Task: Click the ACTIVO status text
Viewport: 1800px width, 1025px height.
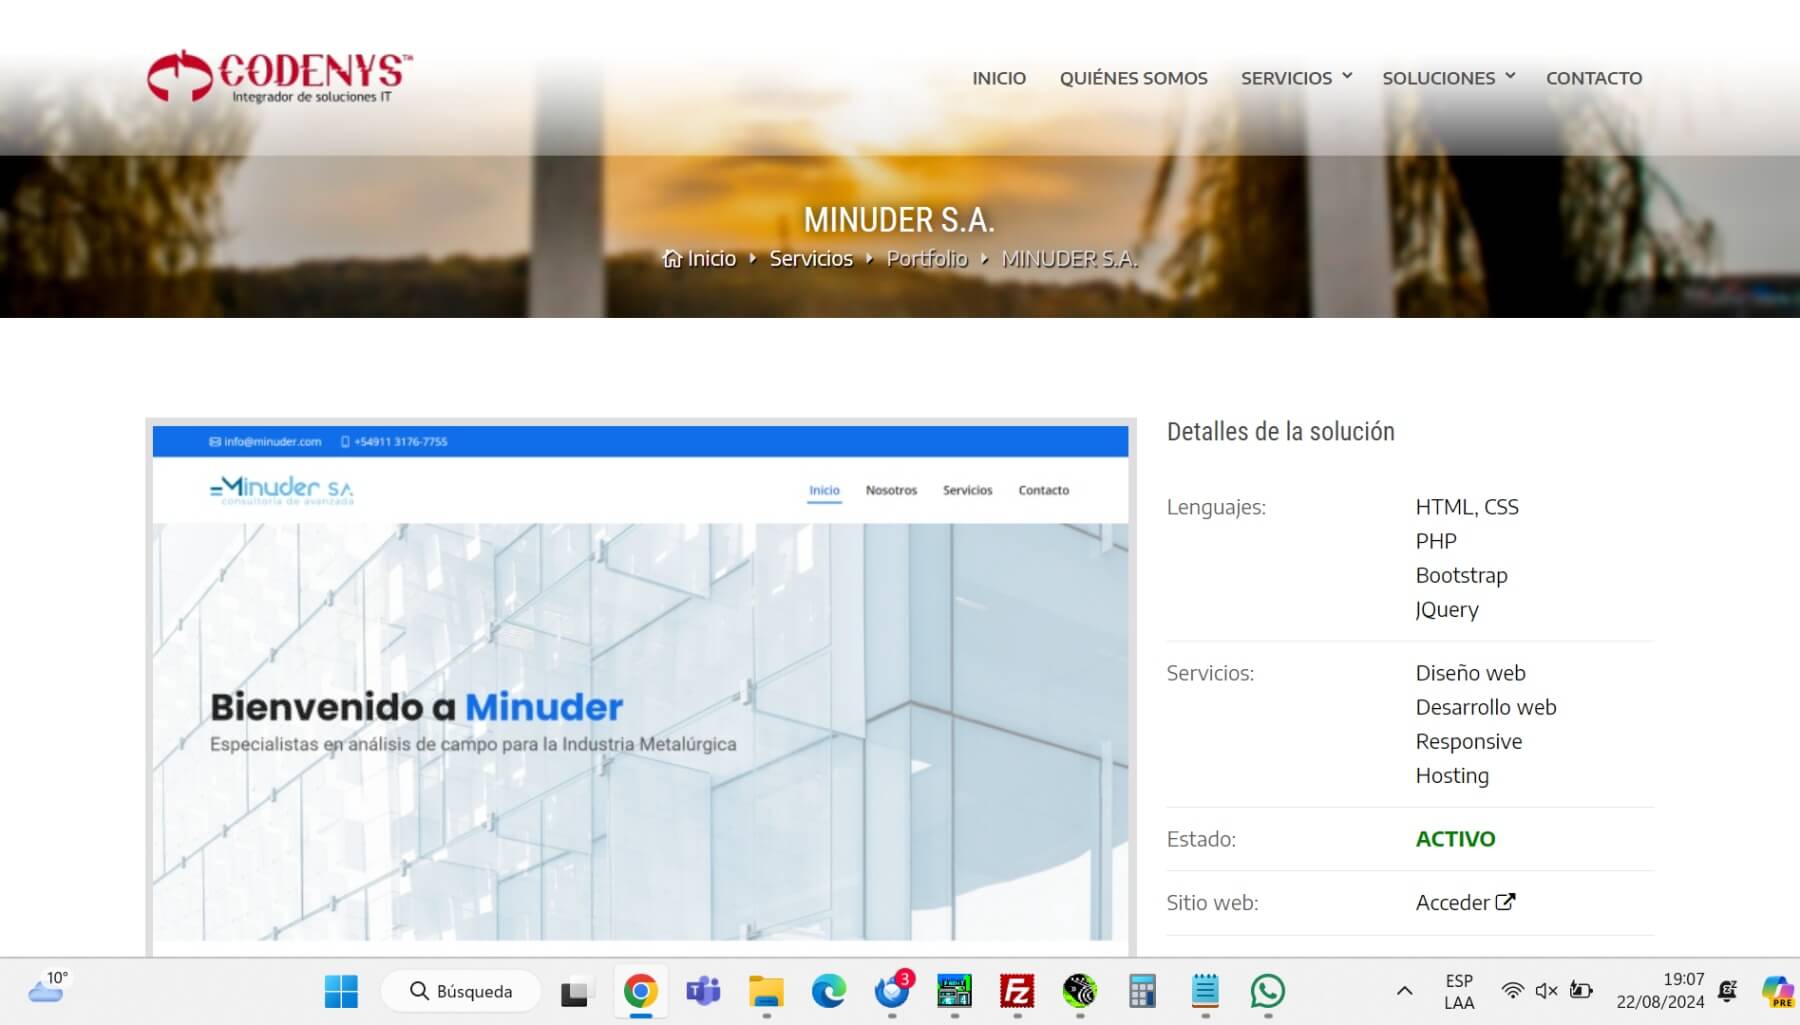Action: [1455, 839]
